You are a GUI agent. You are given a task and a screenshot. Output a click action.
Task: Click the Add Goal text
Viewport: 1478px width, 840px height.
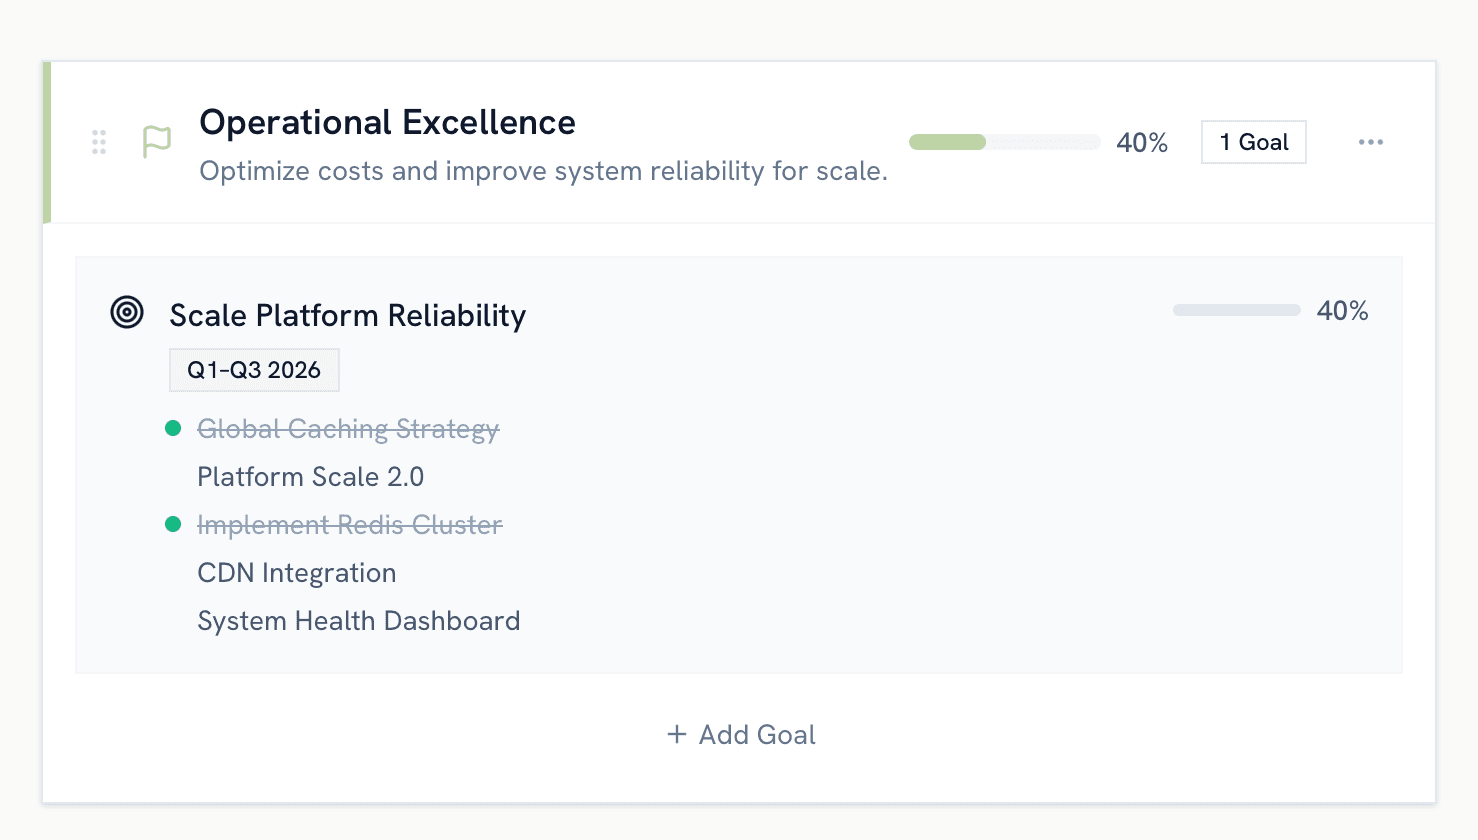757,735
